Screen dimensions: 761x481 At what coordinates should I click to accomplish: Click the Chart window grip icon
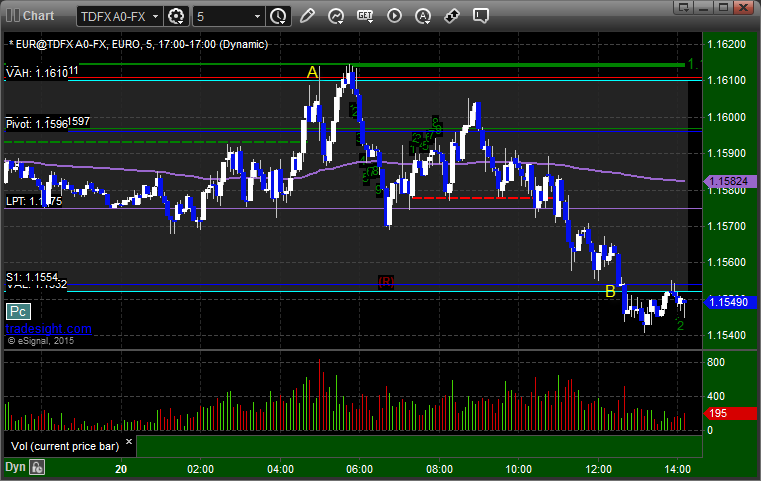13,16
